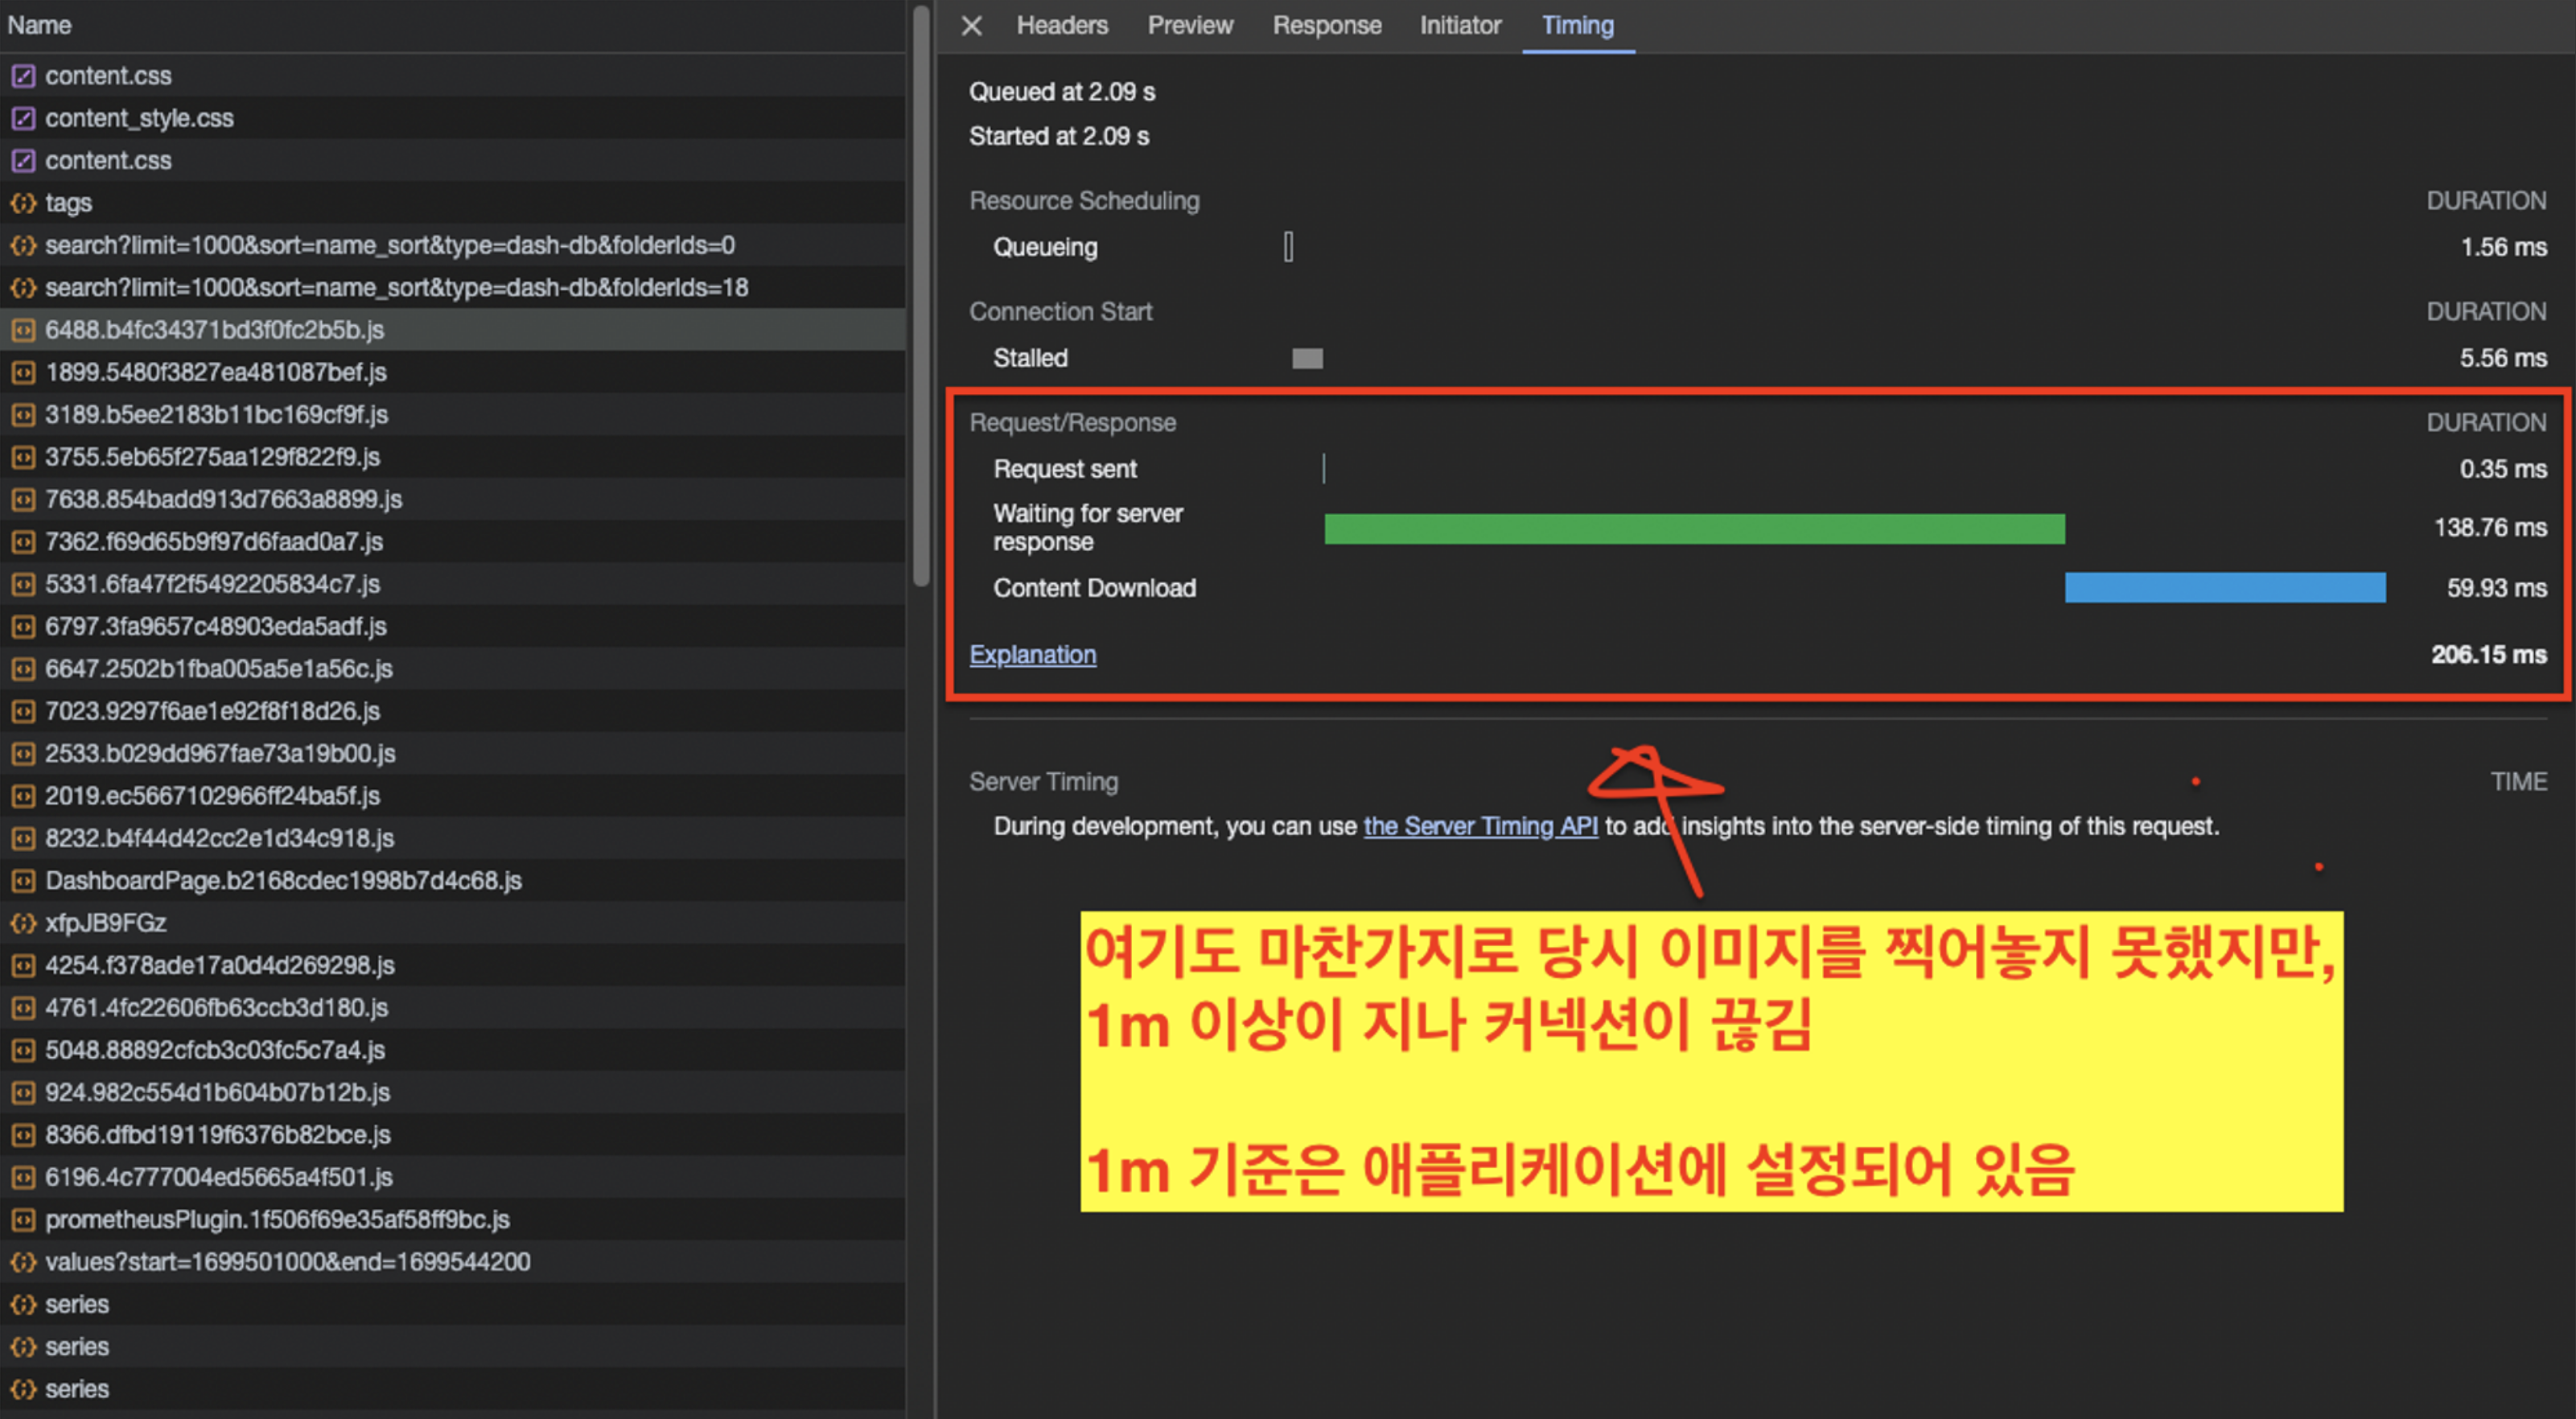The image size is (2576, 1419).
Task: Switch to the Response tab
Action: point(1326,25)
